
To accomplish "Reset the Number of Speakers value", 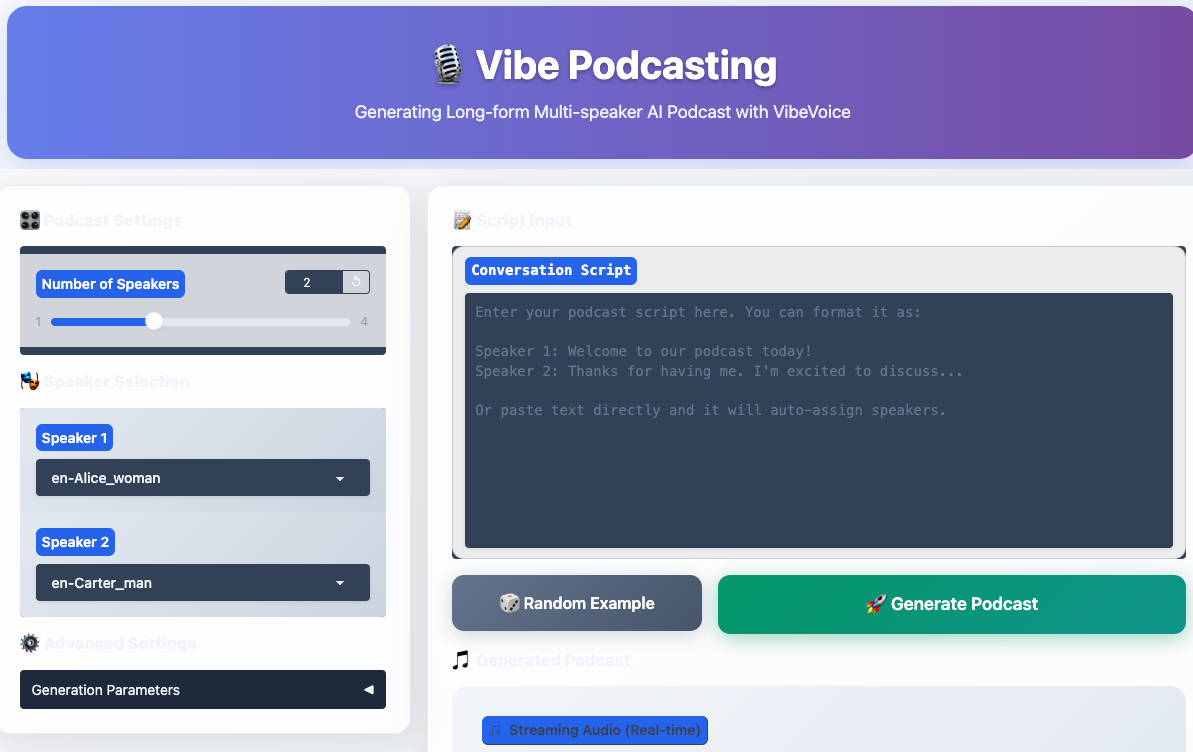I will [356, 282].
